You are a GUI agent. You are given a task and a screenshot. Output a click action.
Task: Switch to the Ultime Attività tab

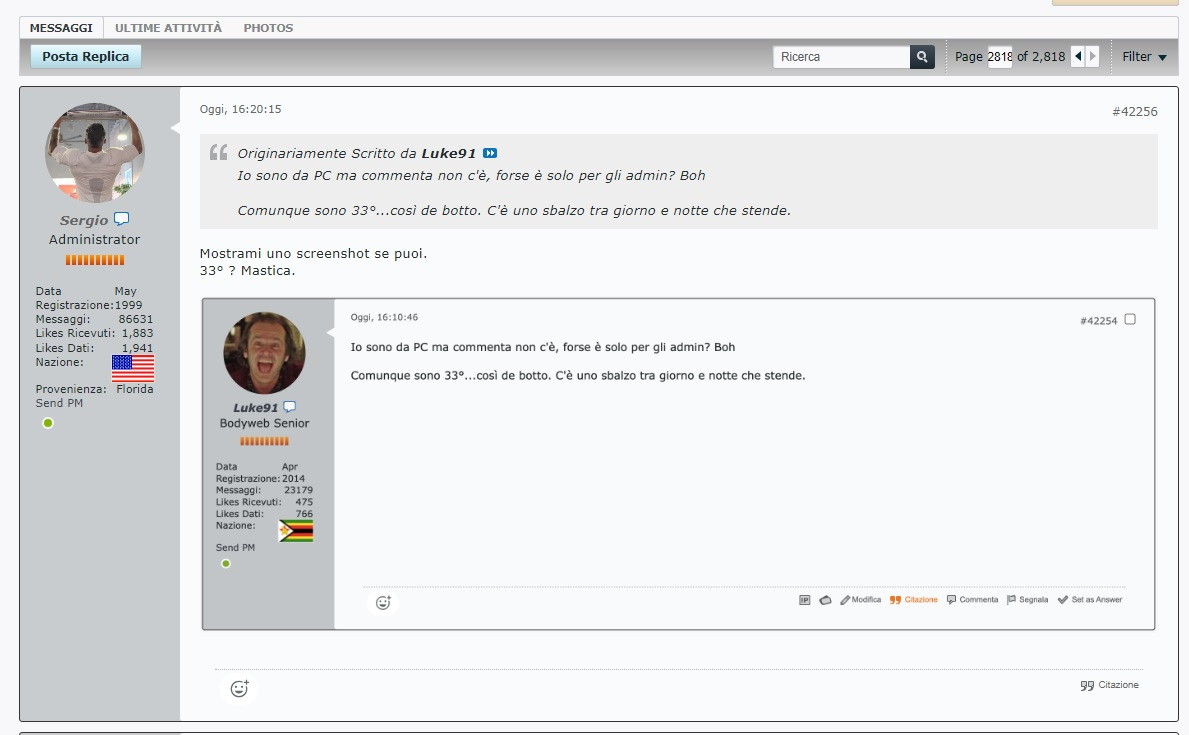[x=168, y=28]
